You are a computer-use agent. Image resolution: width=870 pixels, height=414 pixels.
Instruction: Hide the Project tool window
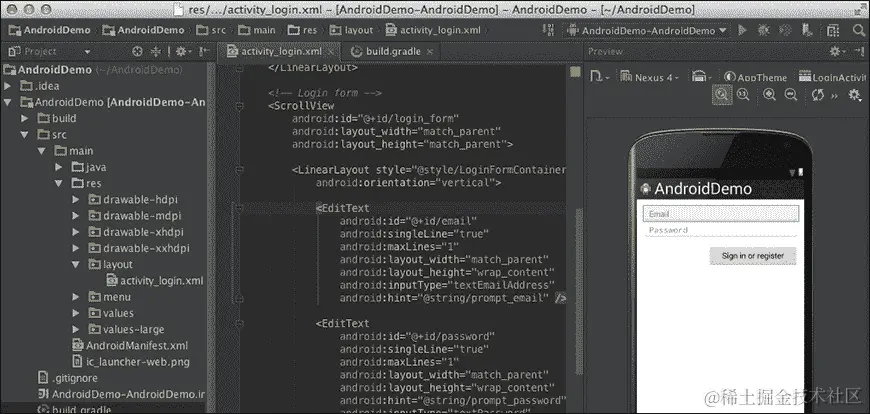tap(204, 52)
